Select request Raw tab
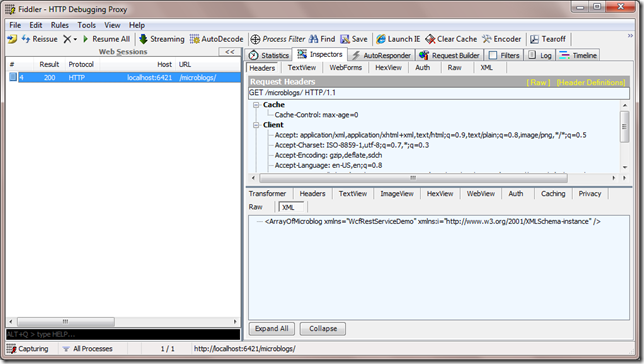This screenshot has width=644, height=364. tap(455, 68)
